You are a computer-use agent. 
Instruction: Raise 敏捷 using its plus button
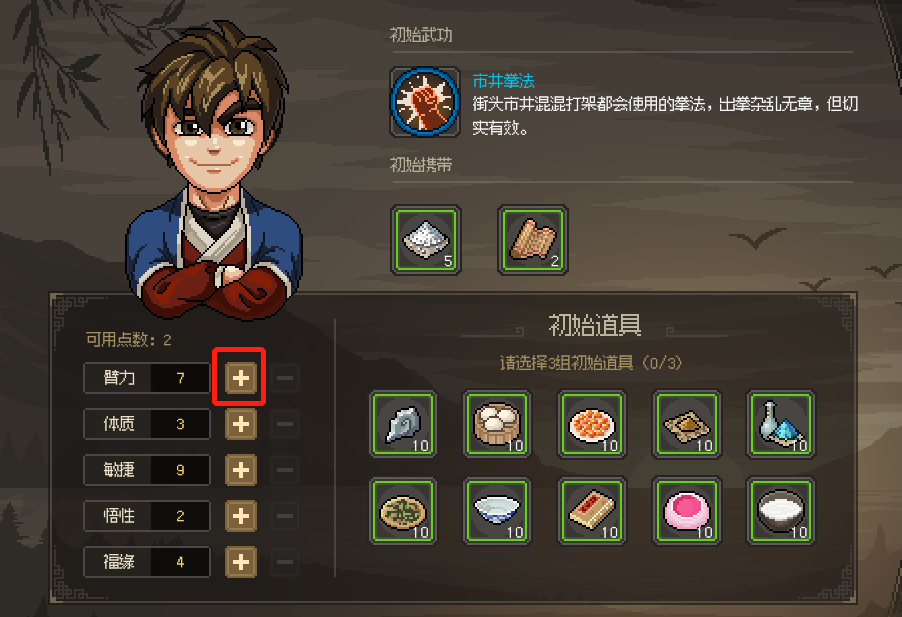tap(240, 470)
